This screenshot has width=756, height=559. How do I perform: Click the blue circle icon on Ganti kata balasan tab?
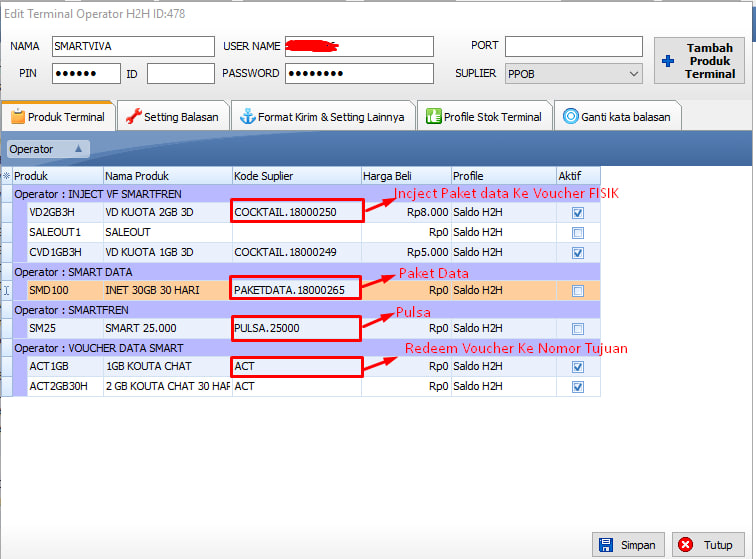tap(571, 117)
